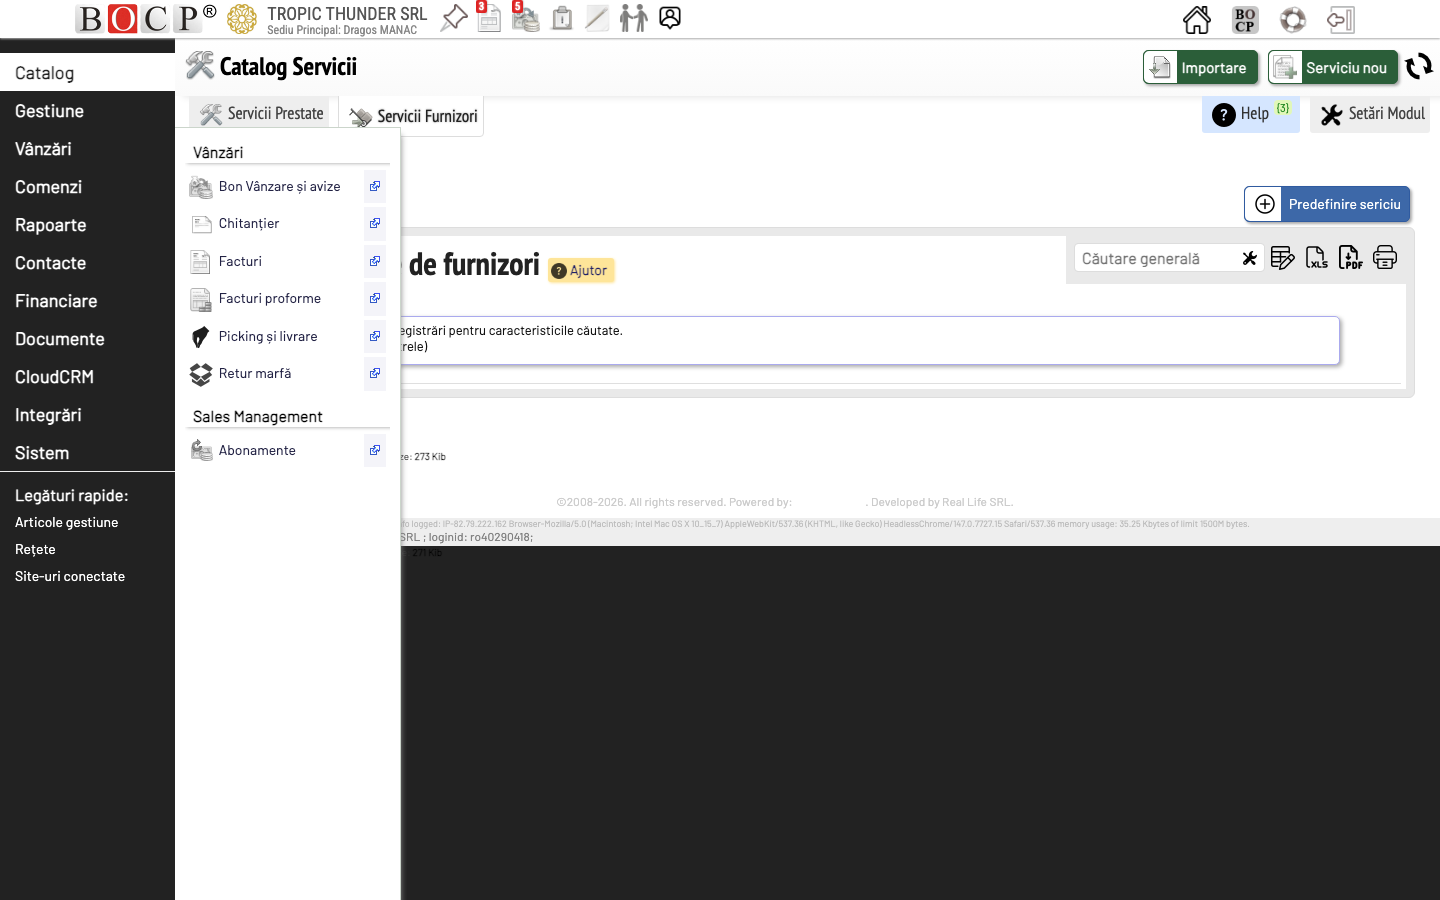Open Bon Vânzare și avize in new window
1440x900 pixels.
coord(374,186)
